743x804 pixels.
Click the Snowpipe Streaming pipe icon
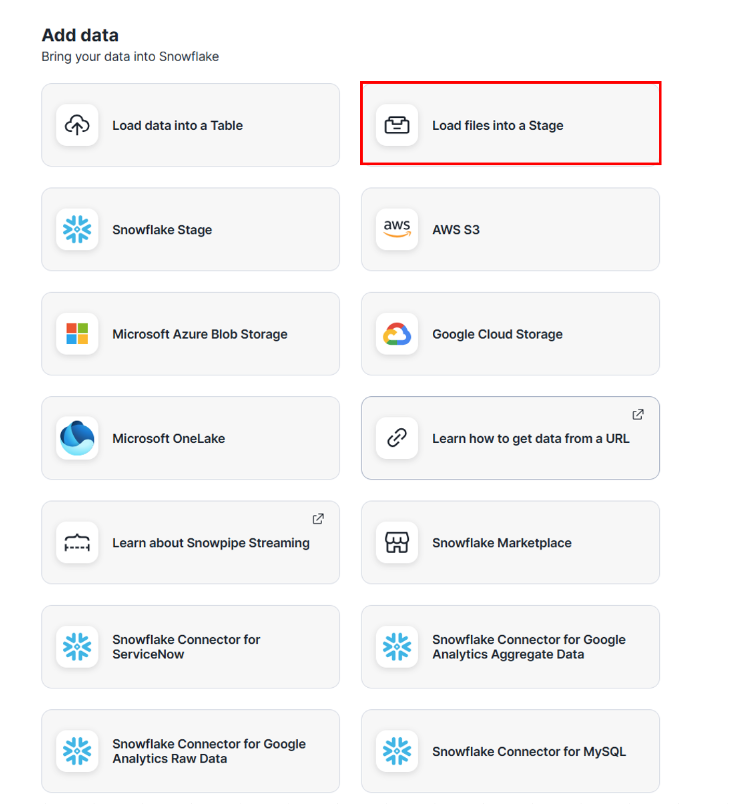[x=77, y=542]
